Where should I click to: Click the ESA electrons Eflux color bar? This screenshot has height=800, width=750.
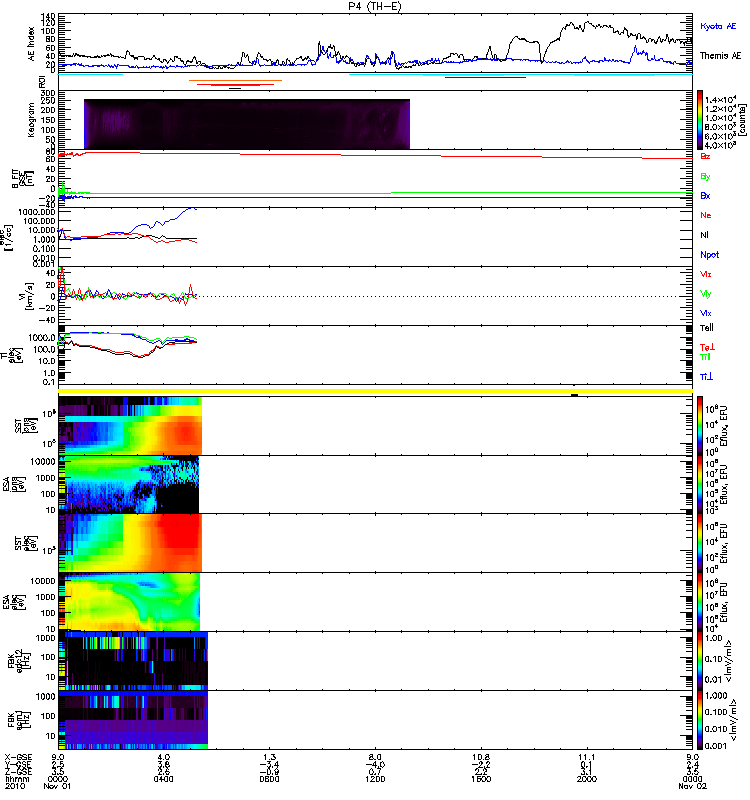pos(700,602)
